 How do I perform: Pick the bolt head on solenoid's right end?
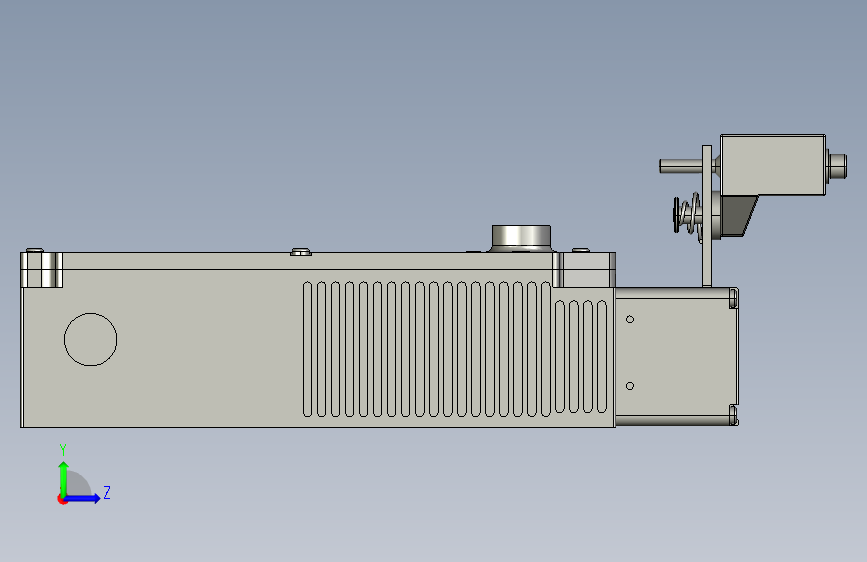click(x=837, y=166)
